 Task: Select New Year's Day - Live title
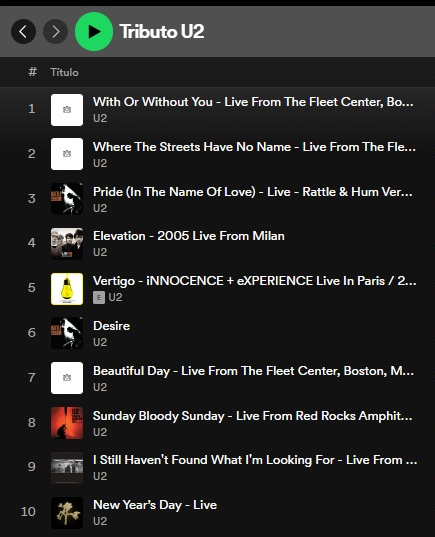coord(155,505)
